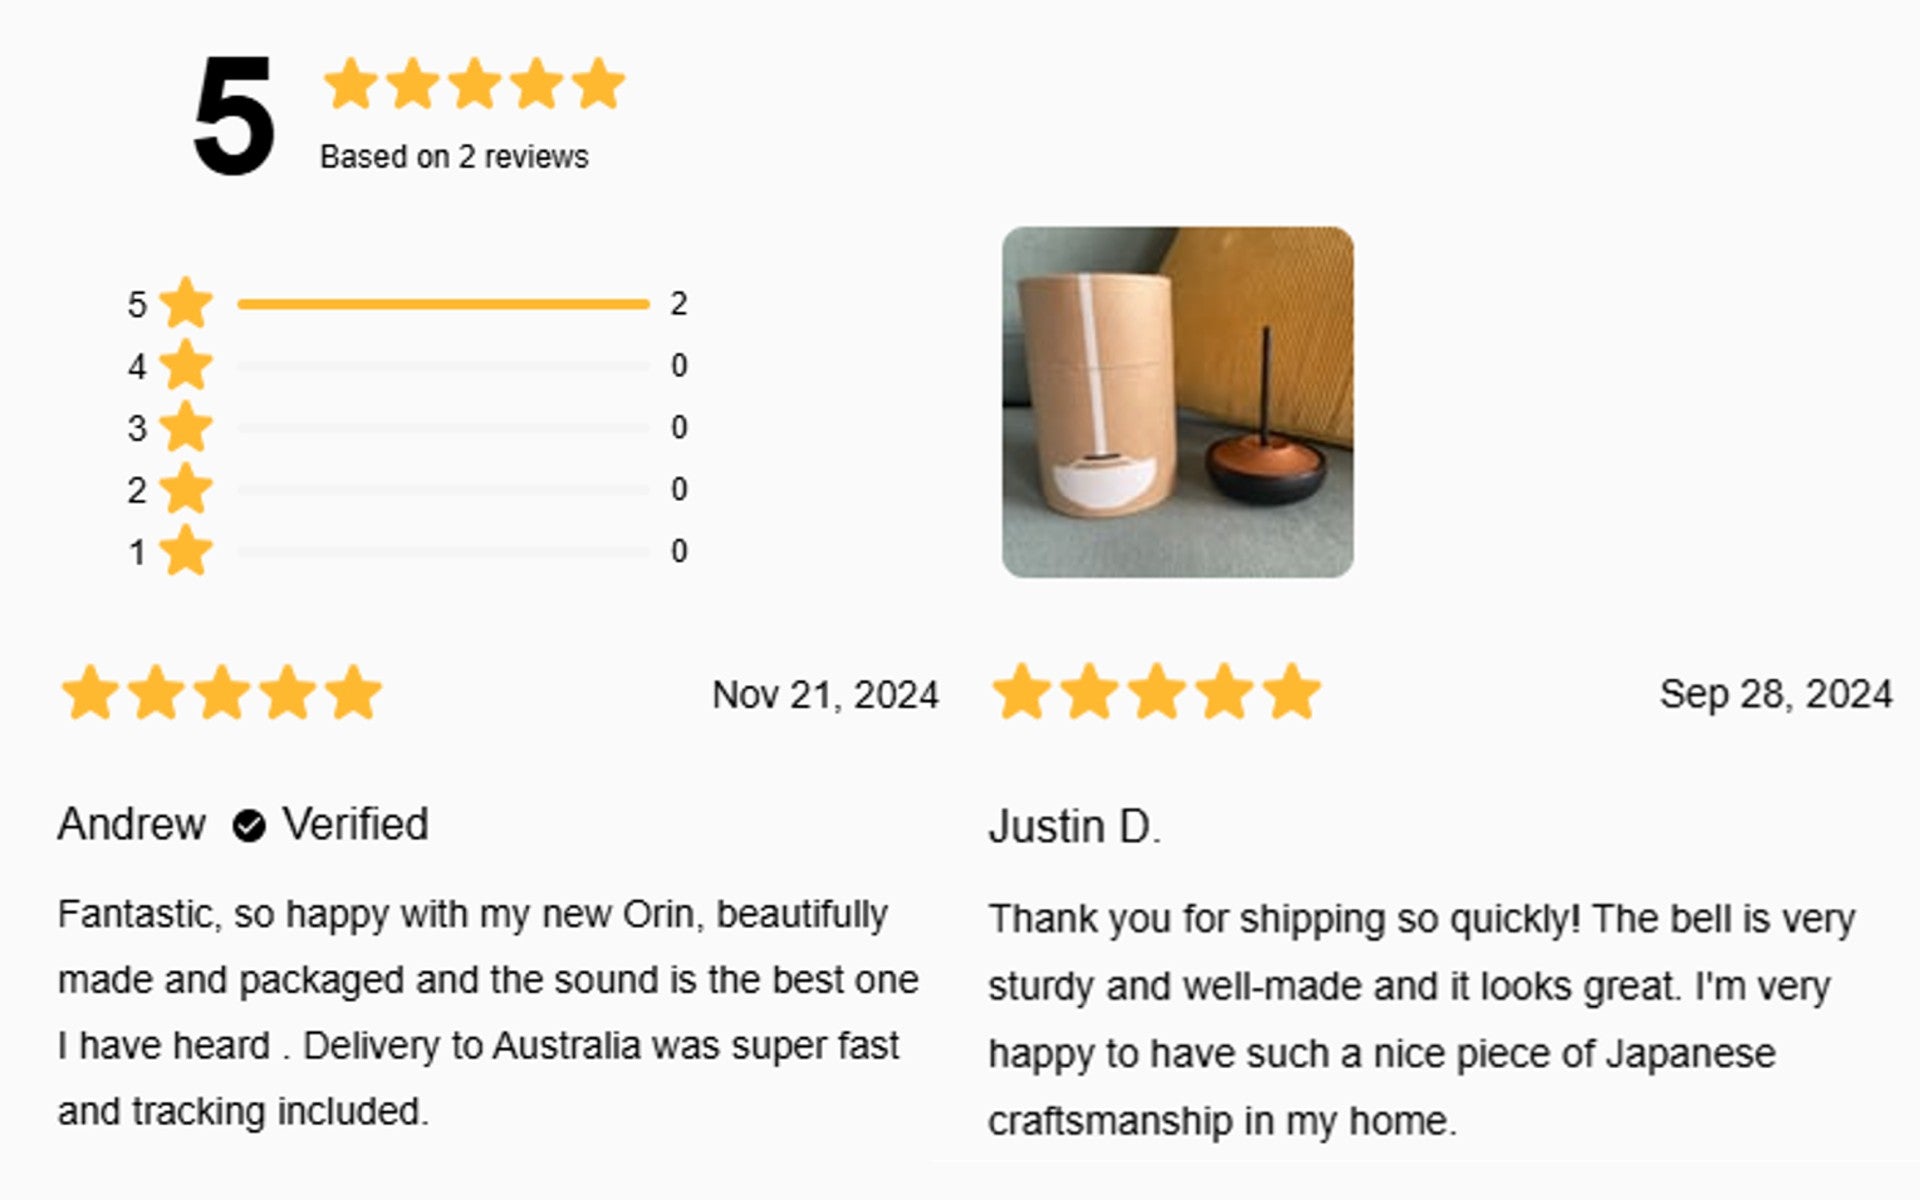Click the 5-star review count number 2

click(679, 304)
